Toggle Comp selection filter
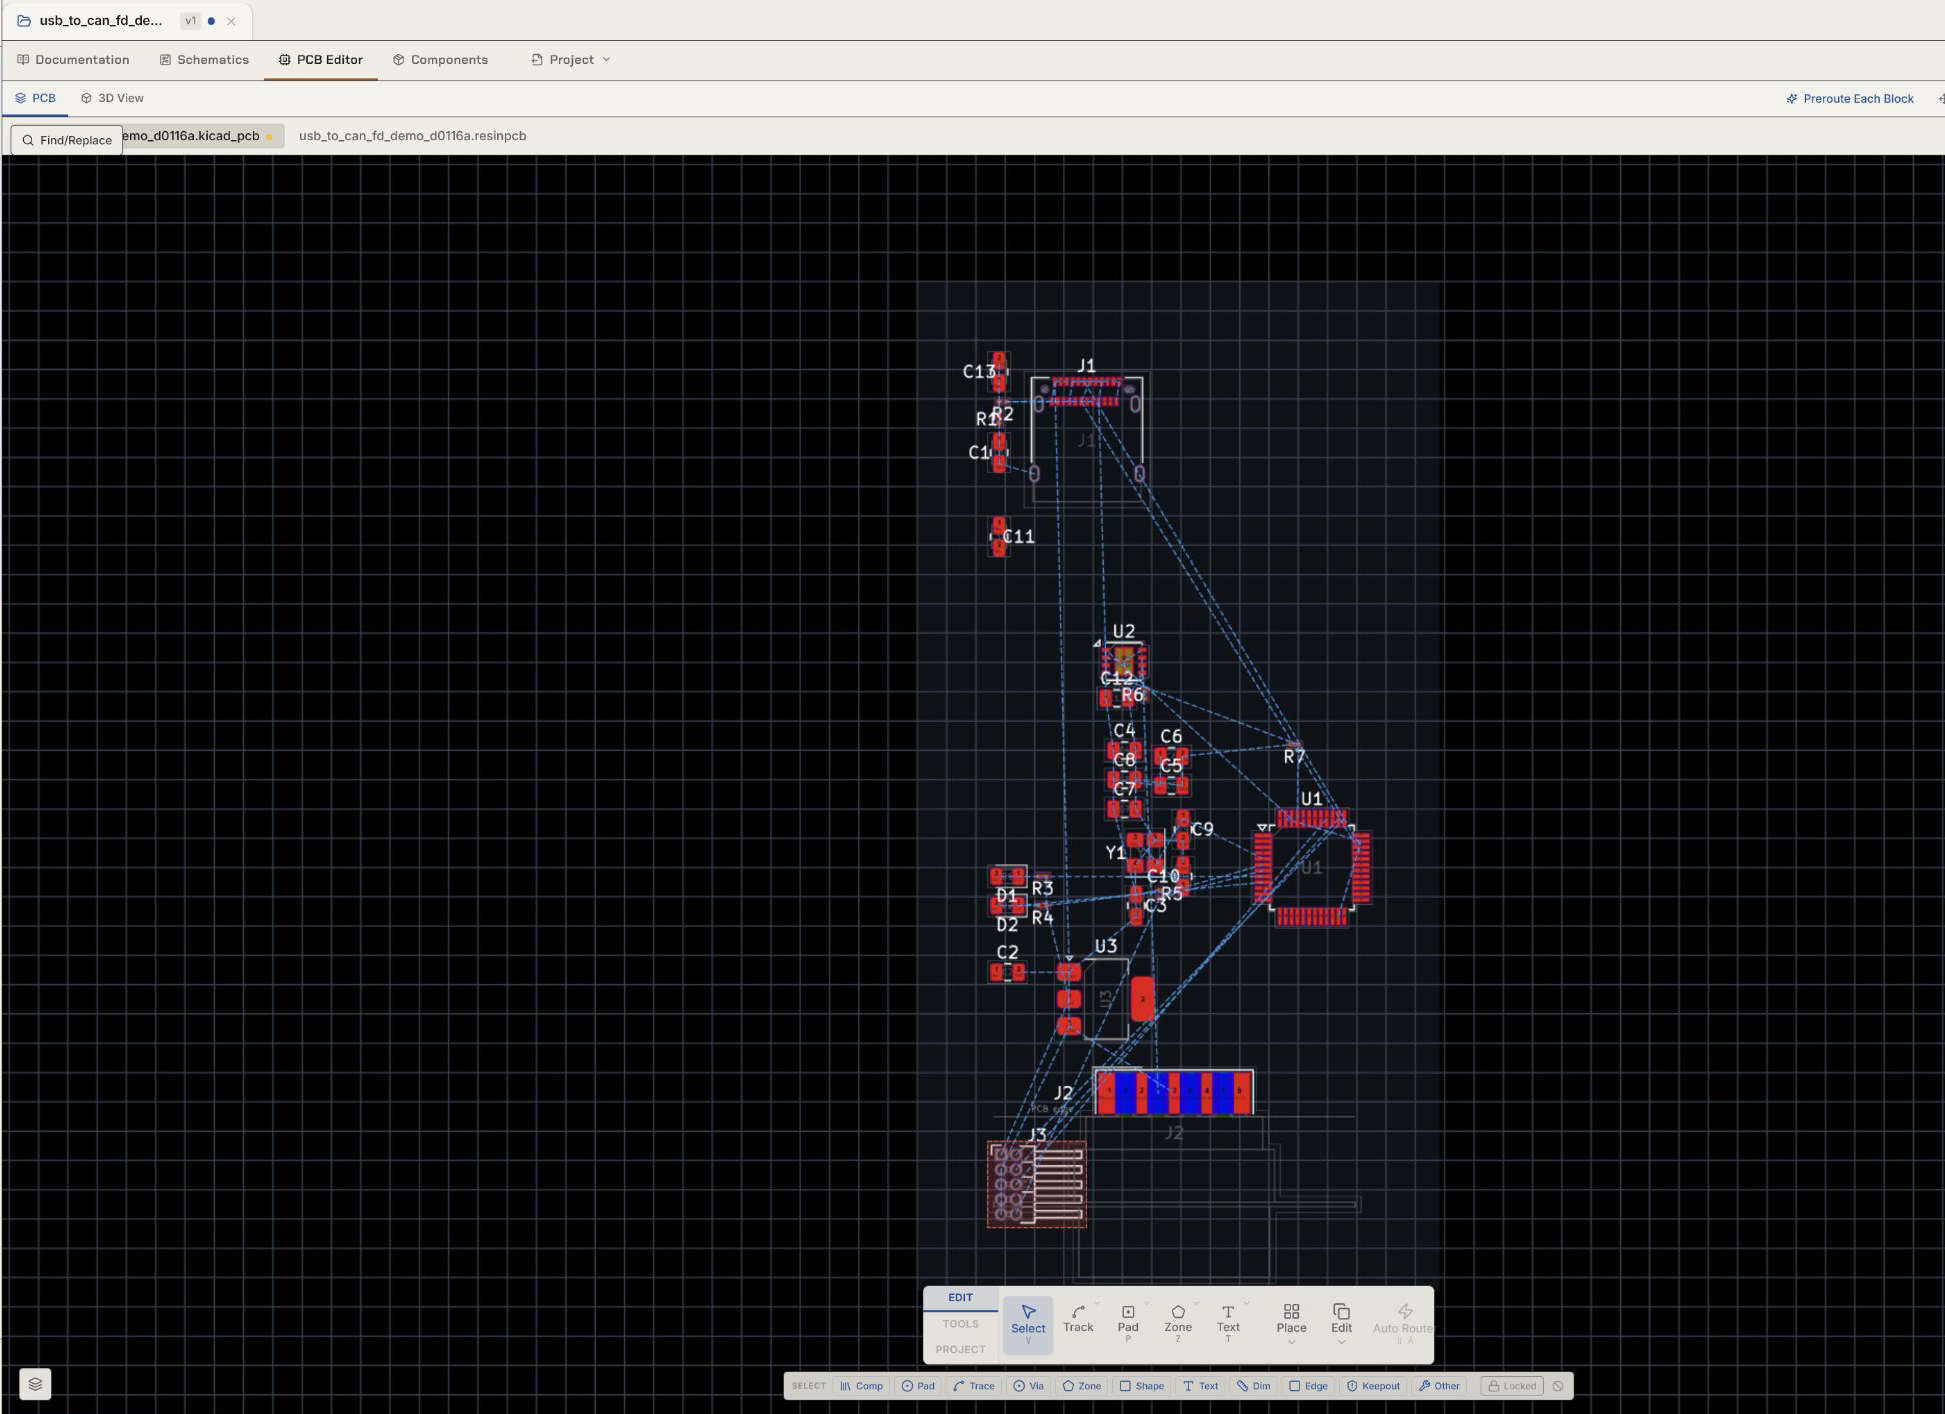The width and height of the screenshot is (1945, 1414). point(861,1386)
